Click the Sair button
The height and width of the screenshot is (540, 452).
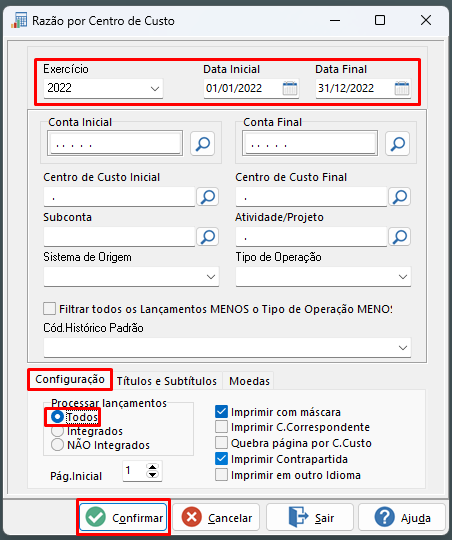click(x=310, y=517)
